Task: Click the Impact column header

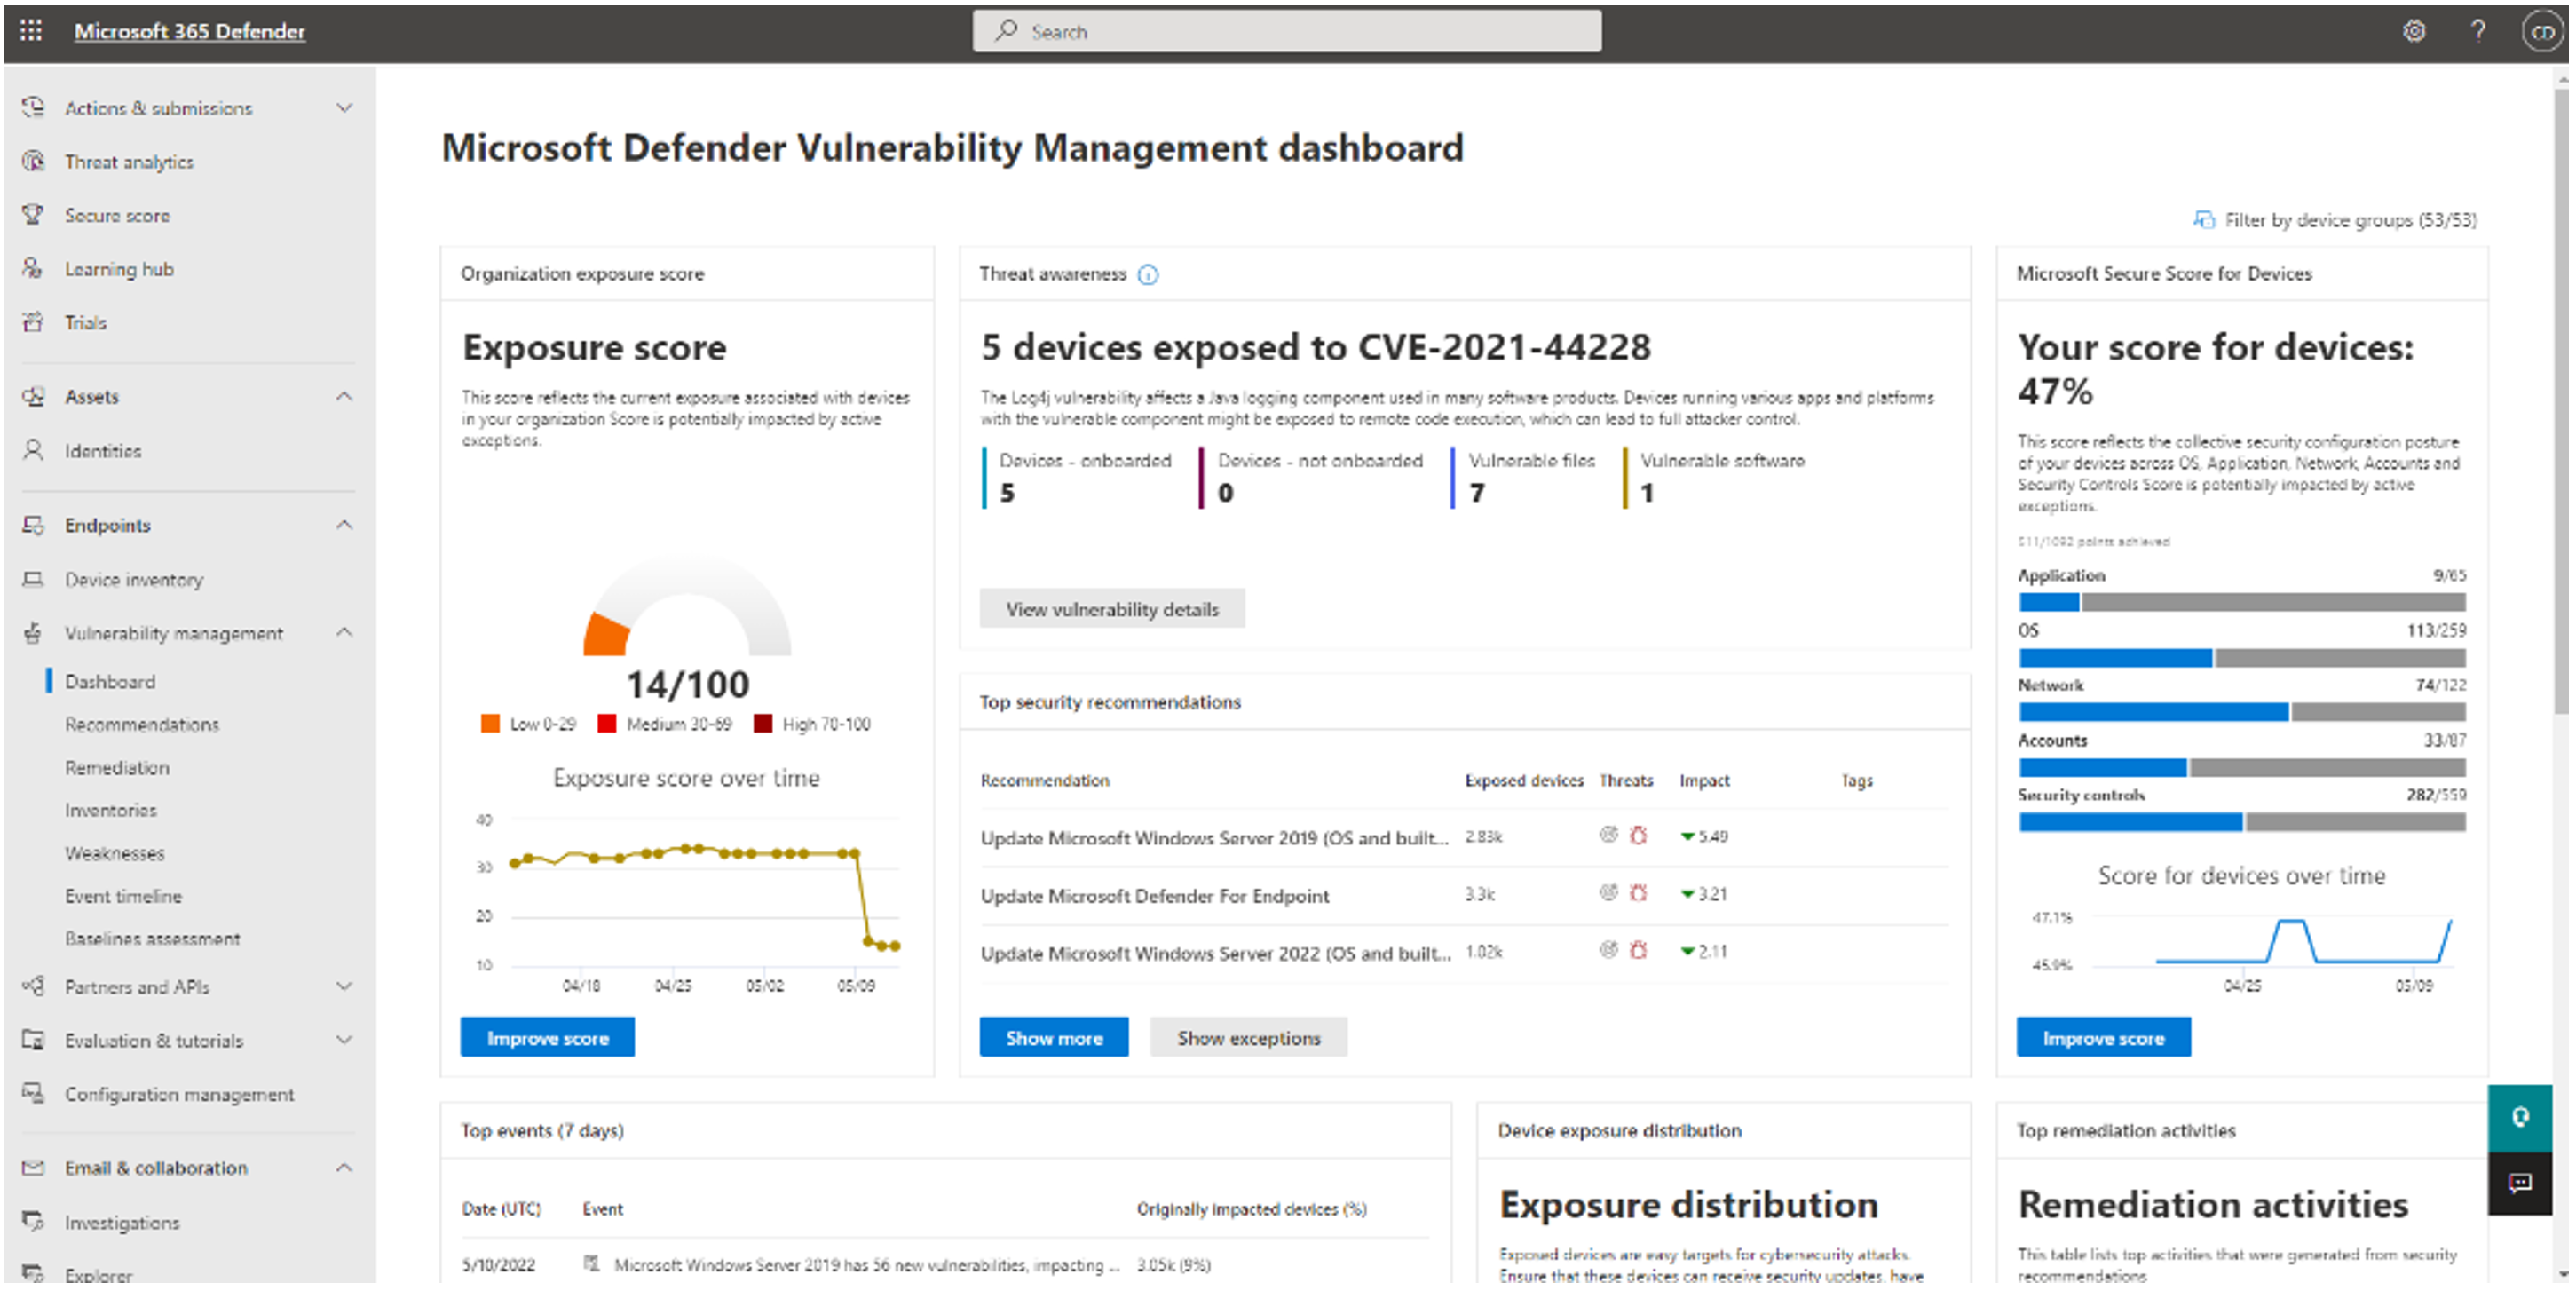Action: (1704, 780)
